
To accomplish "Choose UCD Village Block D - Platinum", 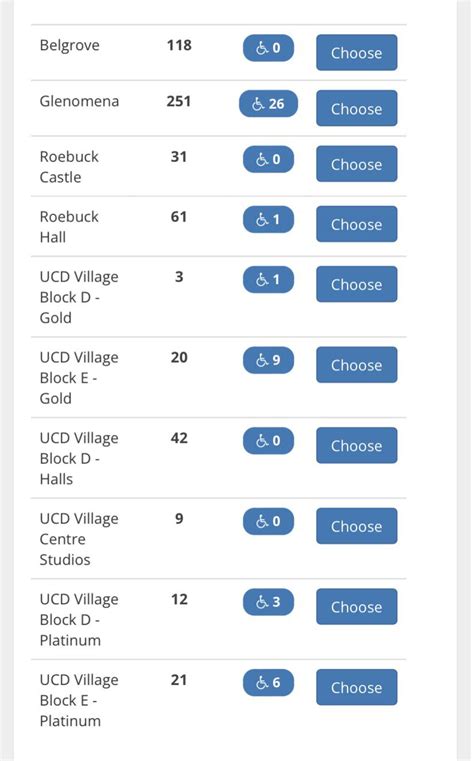I will tap(357, 606).
